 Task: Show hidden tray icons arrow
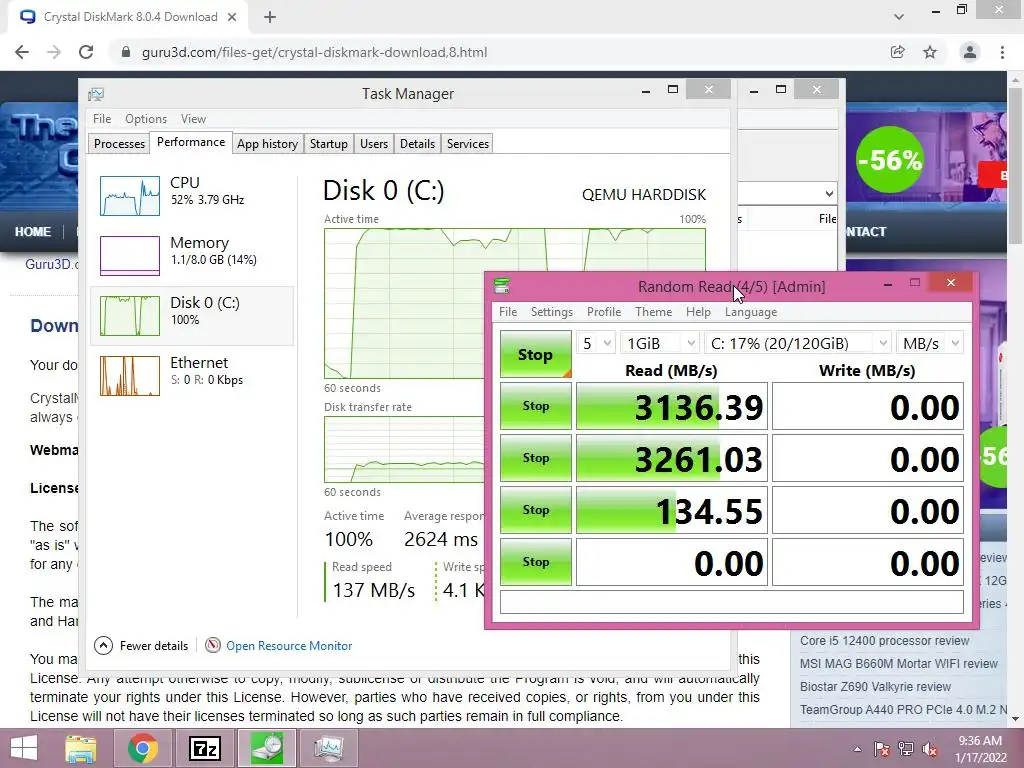point(857,749)
